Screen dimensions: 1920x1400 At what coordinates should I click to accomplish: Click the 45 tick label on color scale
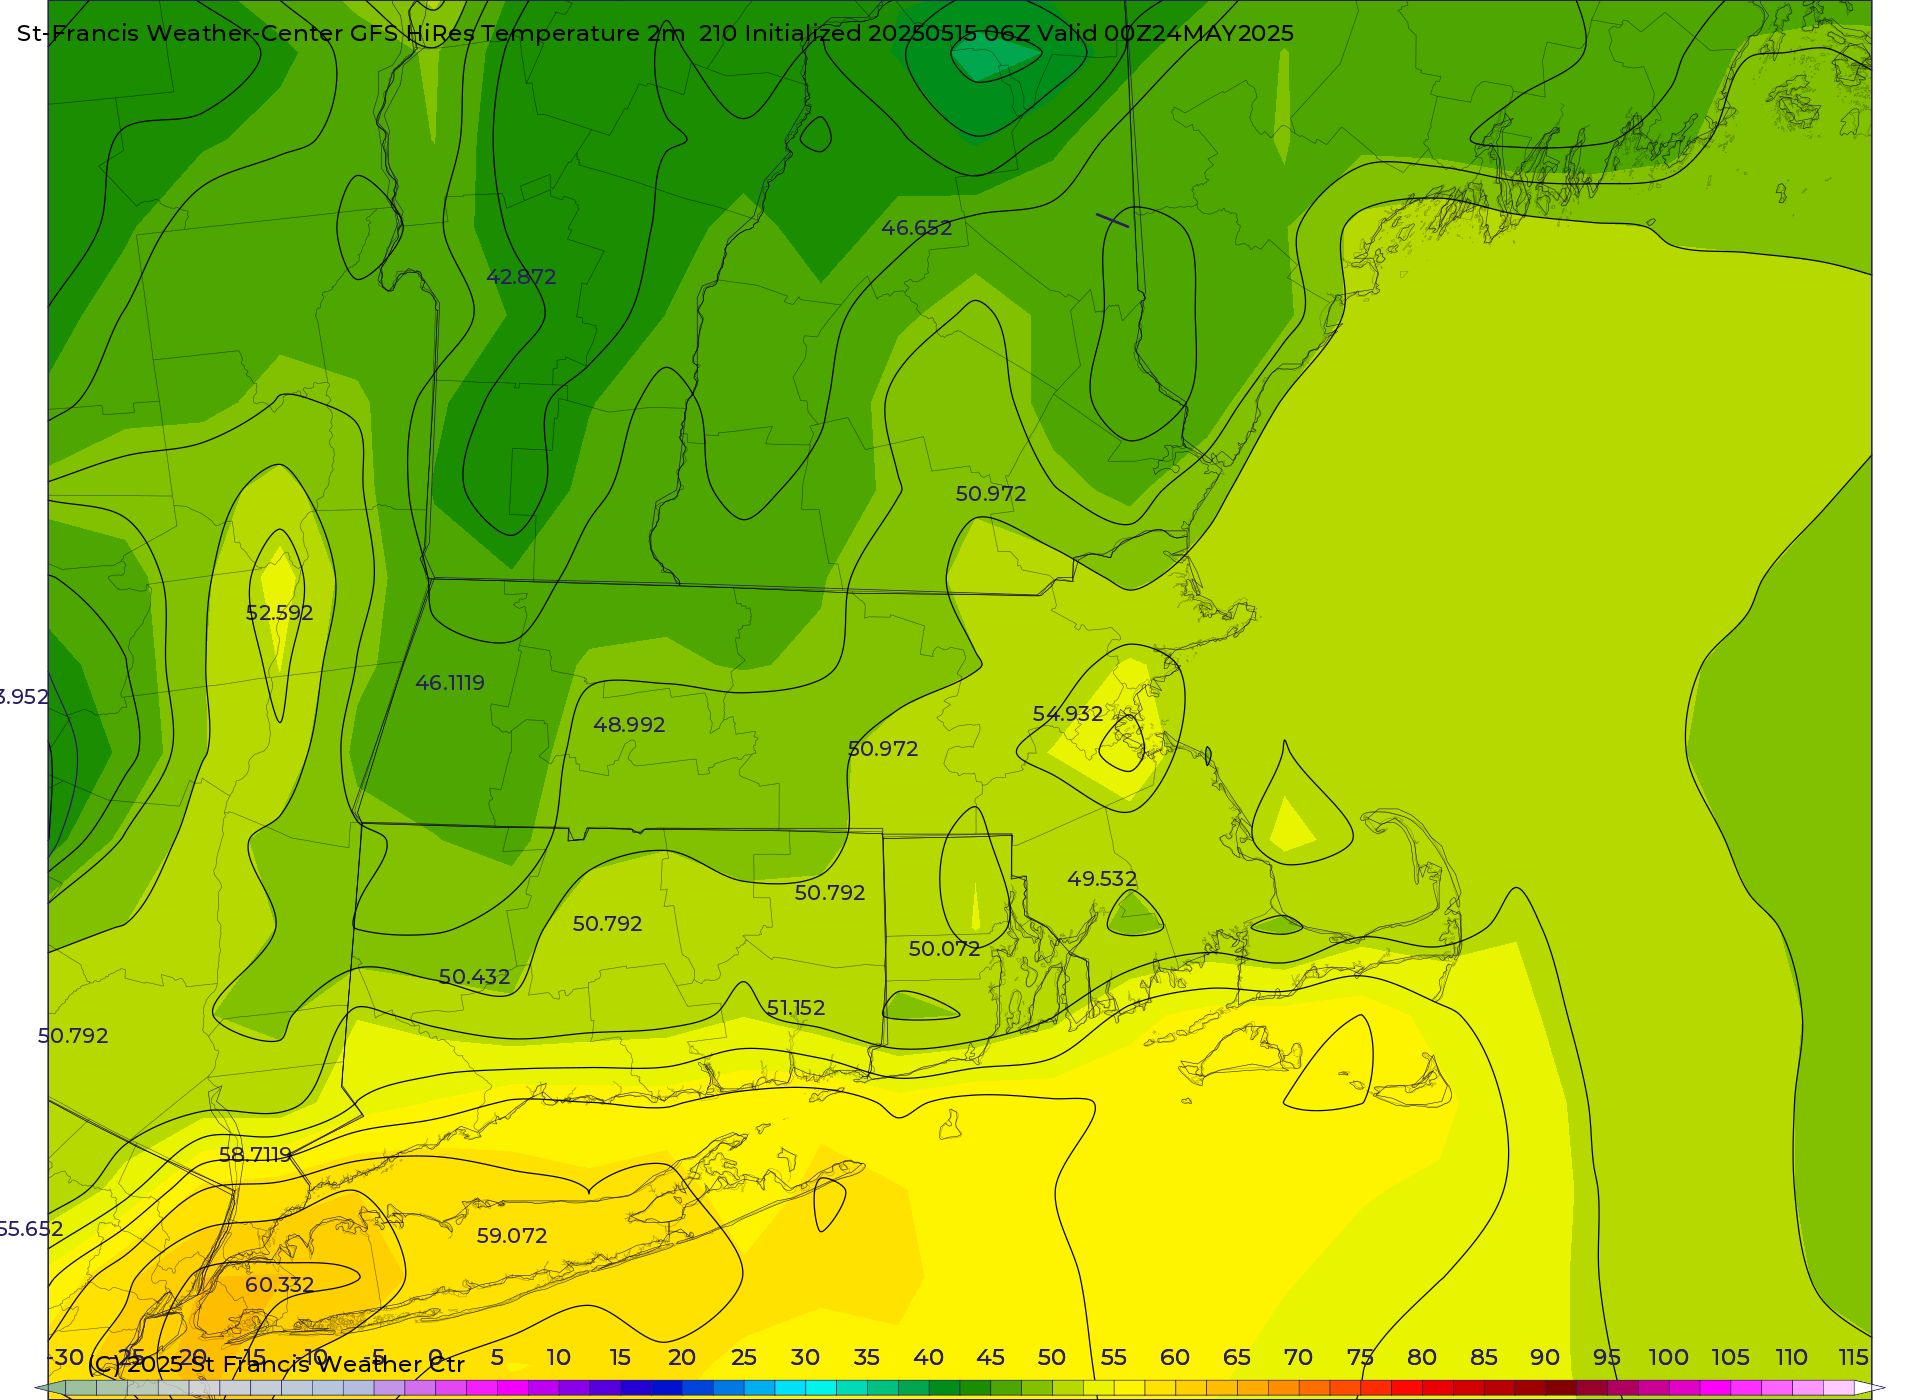coord(990,1358)
